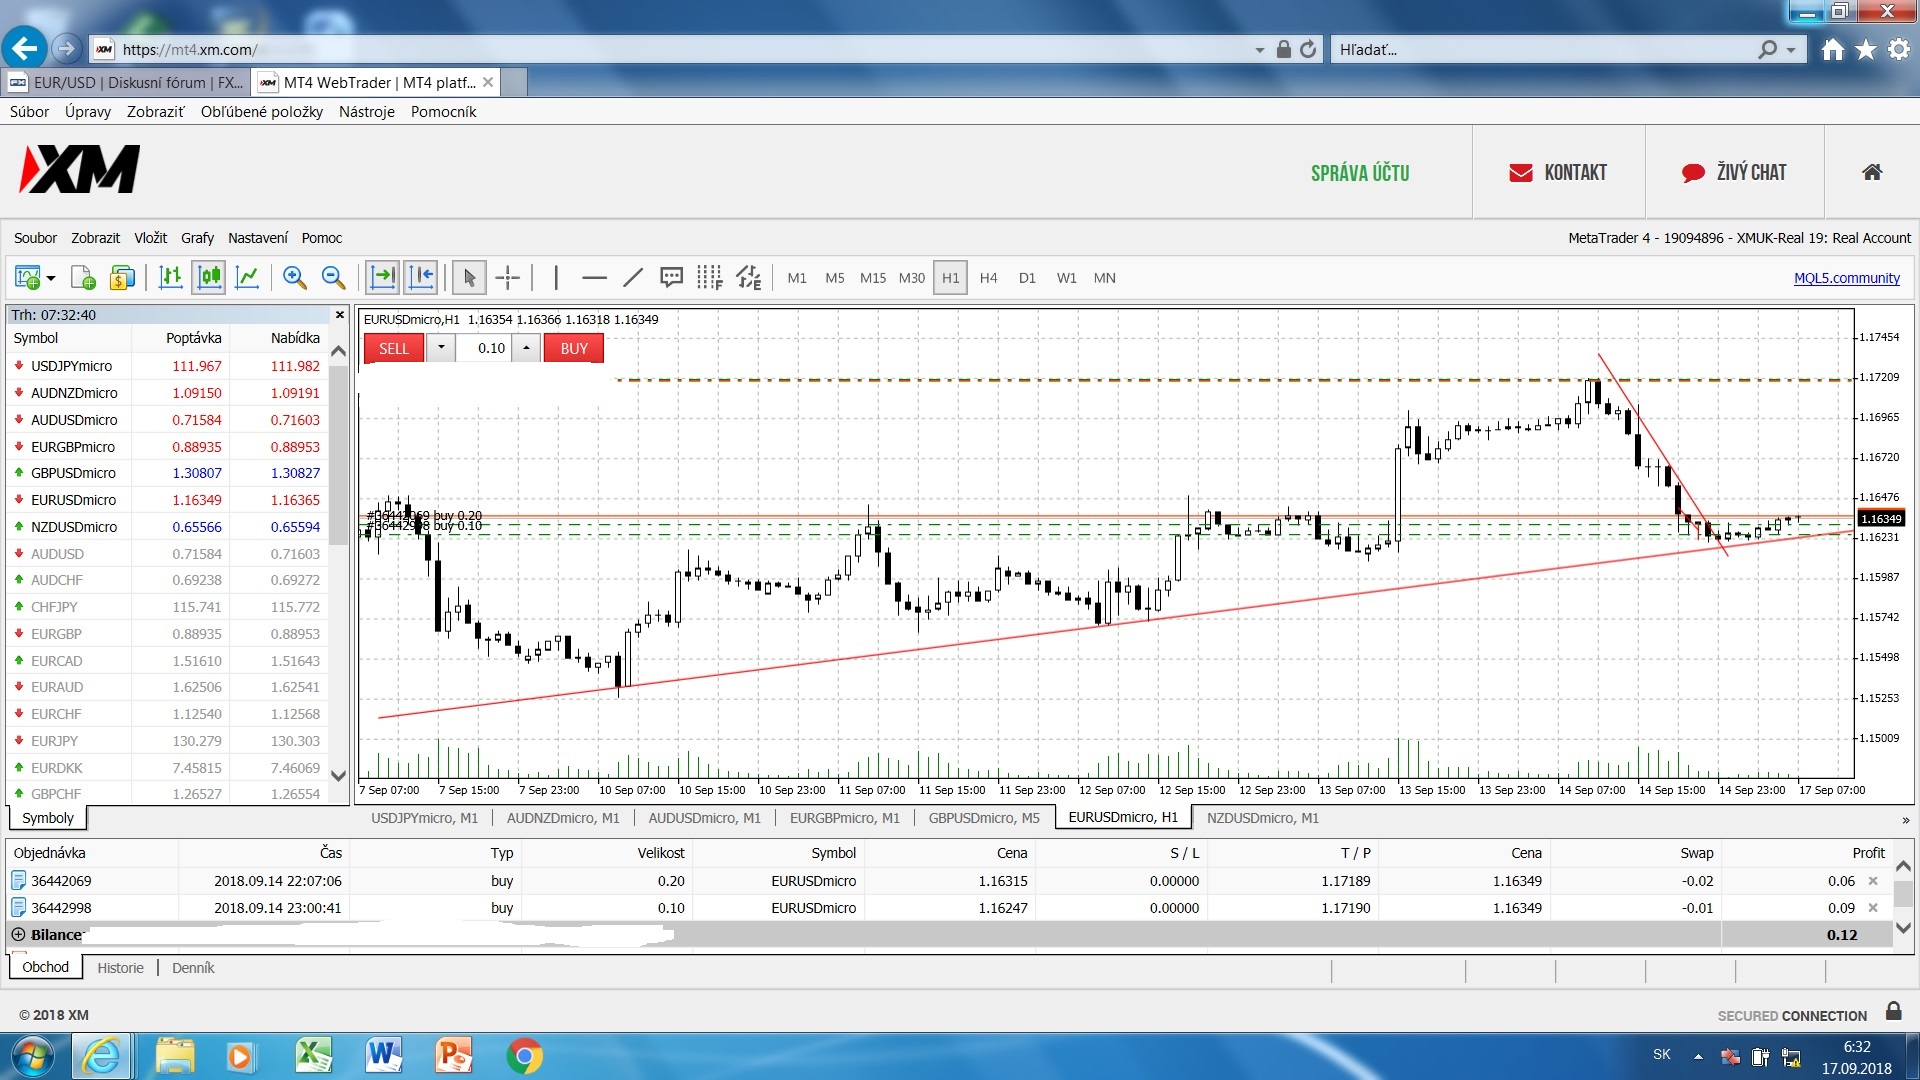Switch to candlestick chart view
The image size is (1920, 1080).
[209, 278]
